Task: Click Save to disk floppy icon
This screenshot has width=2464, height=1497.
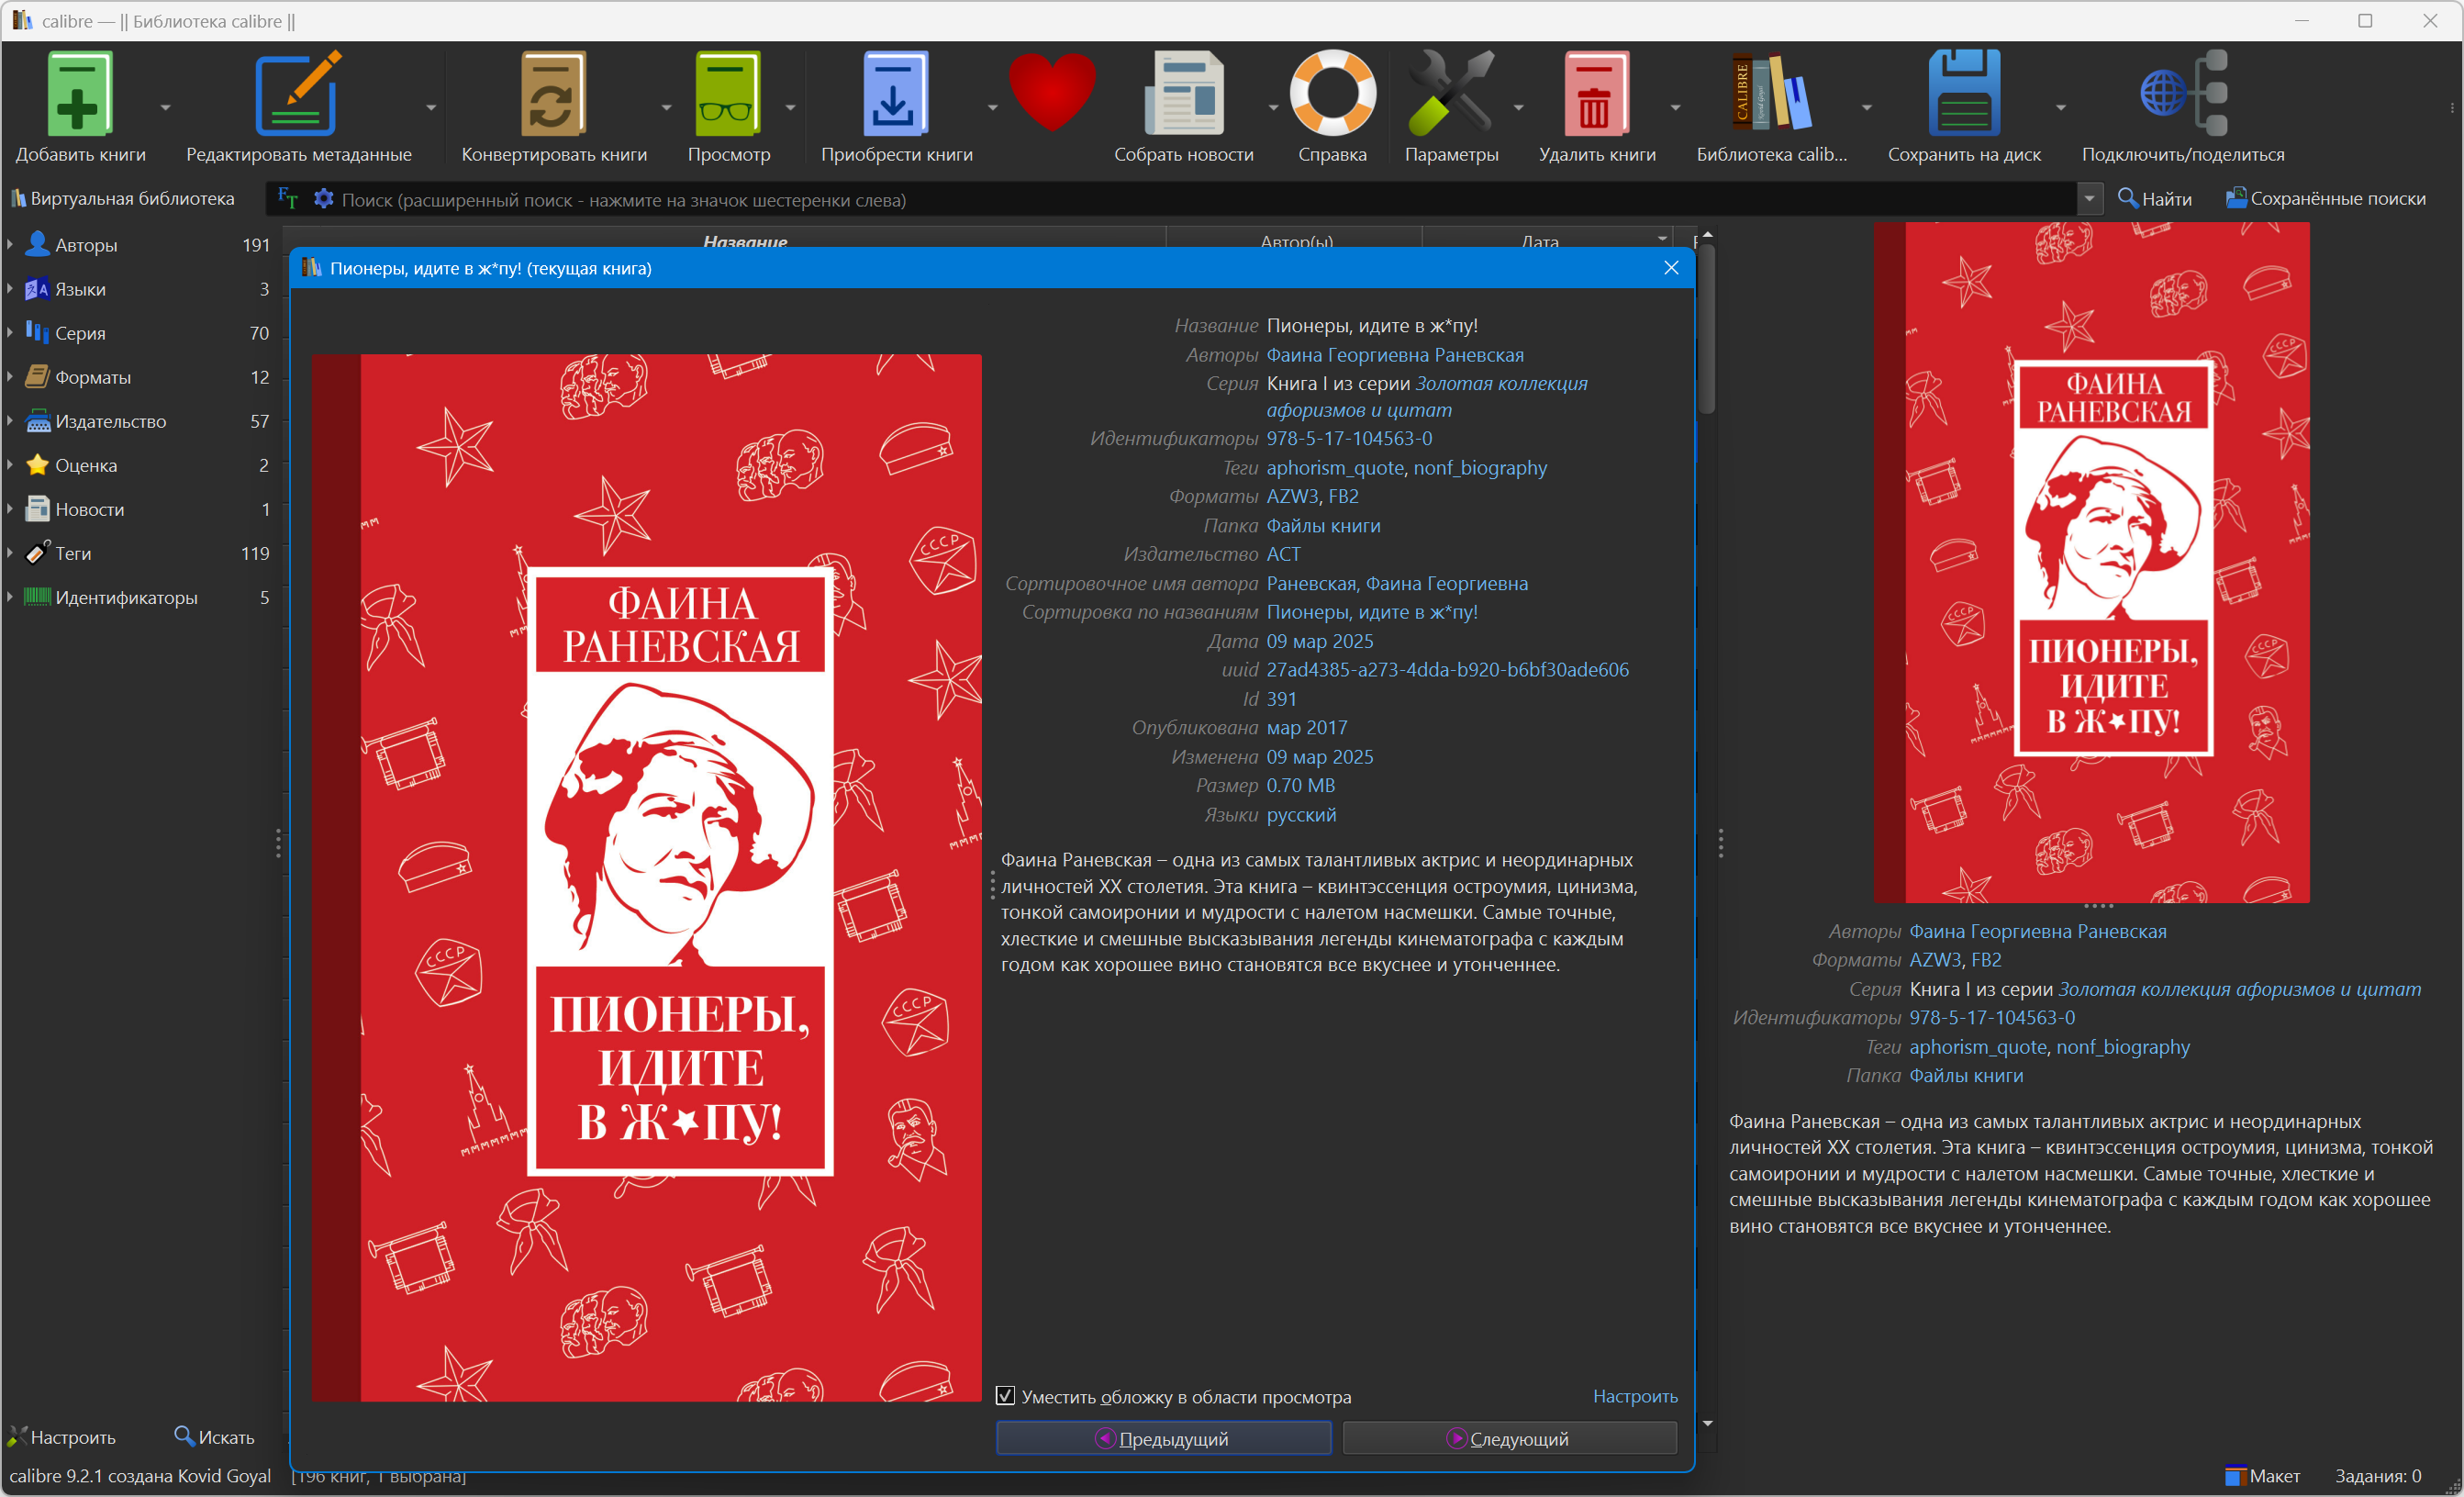Action: [x=1963, y=94]
